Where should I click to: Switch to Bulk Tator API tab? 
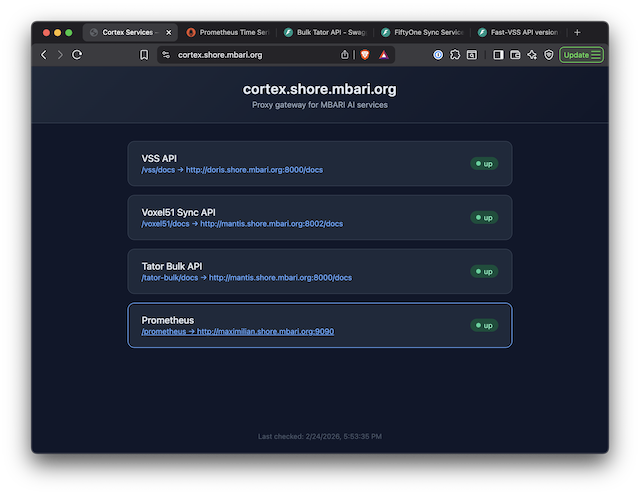pyautogui.click(x=325, y=32)
